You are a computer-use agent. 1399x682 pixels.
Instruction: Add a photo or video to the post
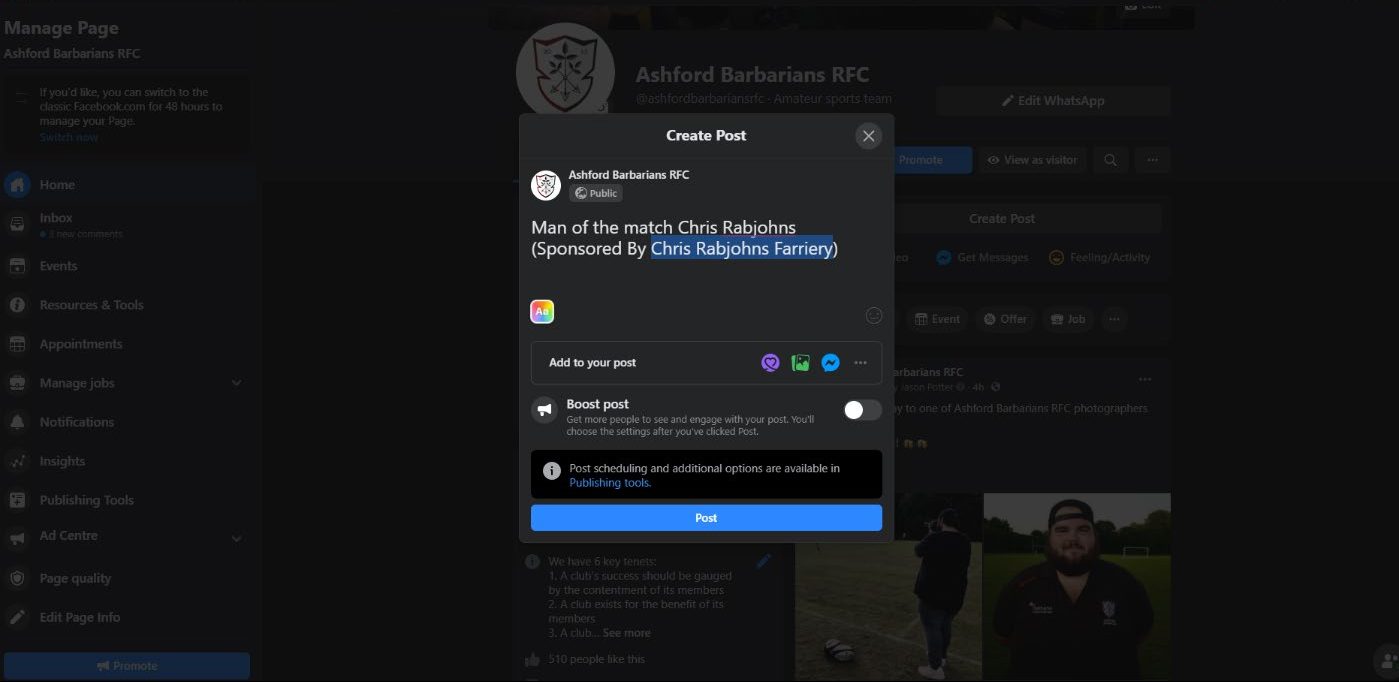click(800, 363)
